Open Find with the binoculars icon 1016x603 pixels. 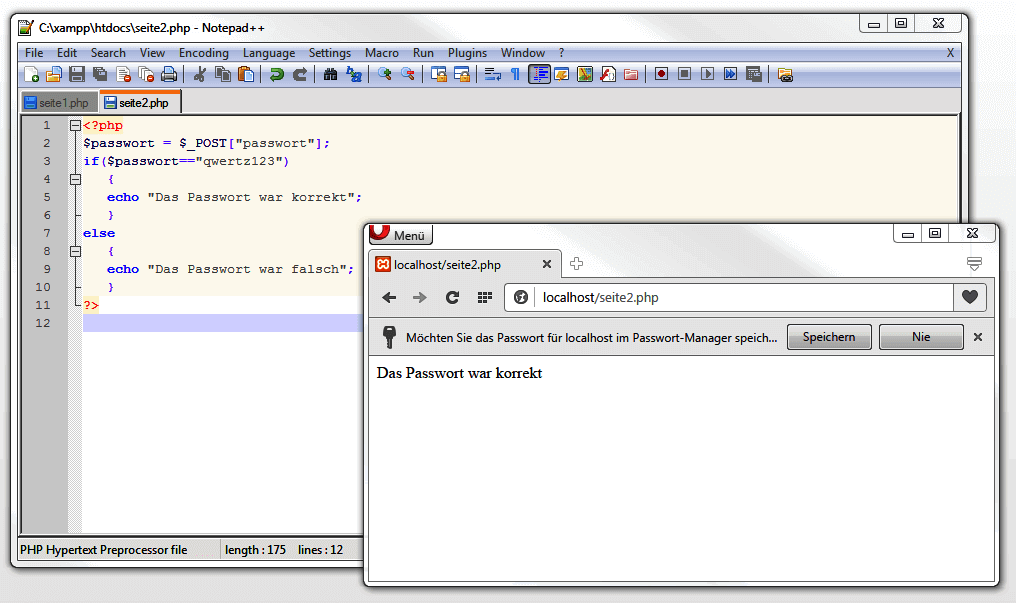pos(331,74)
